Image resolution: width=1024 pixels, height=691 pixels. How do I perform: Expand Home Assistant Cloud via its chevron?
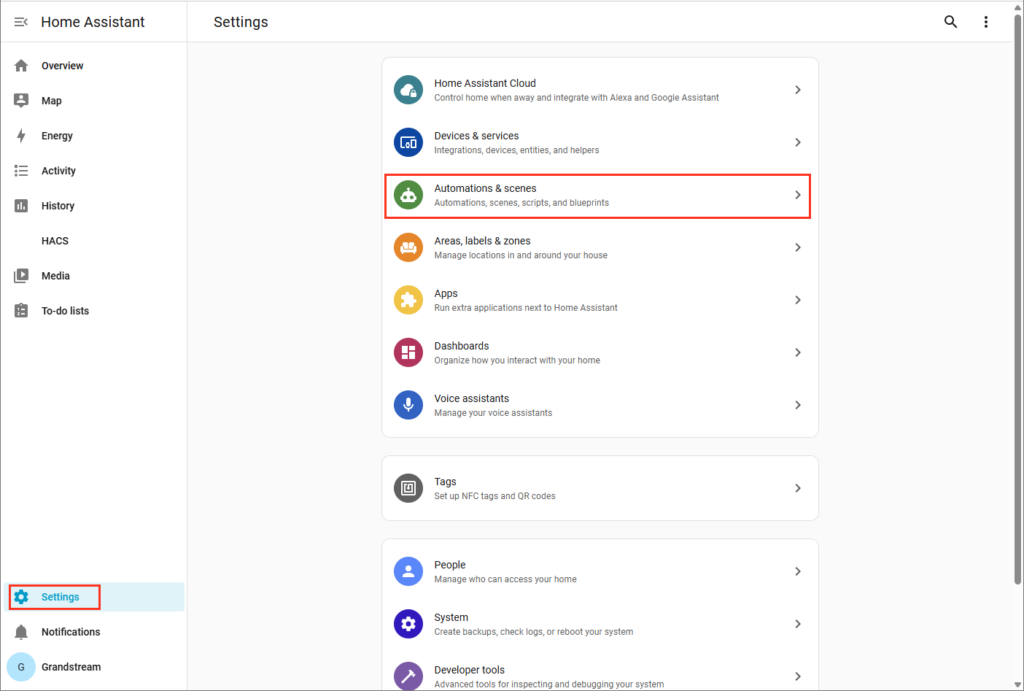pyautogui.click(x=797, y=89)
